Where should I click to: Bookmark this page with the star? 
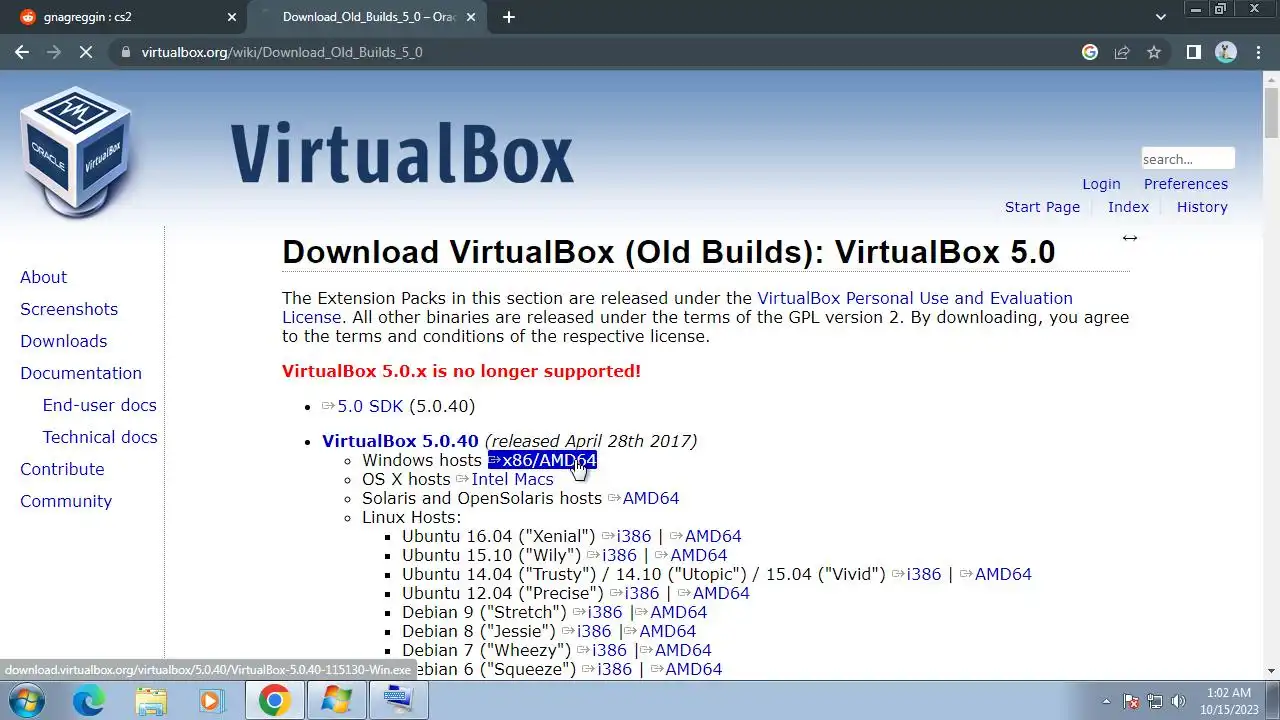tap(1154, 52)
